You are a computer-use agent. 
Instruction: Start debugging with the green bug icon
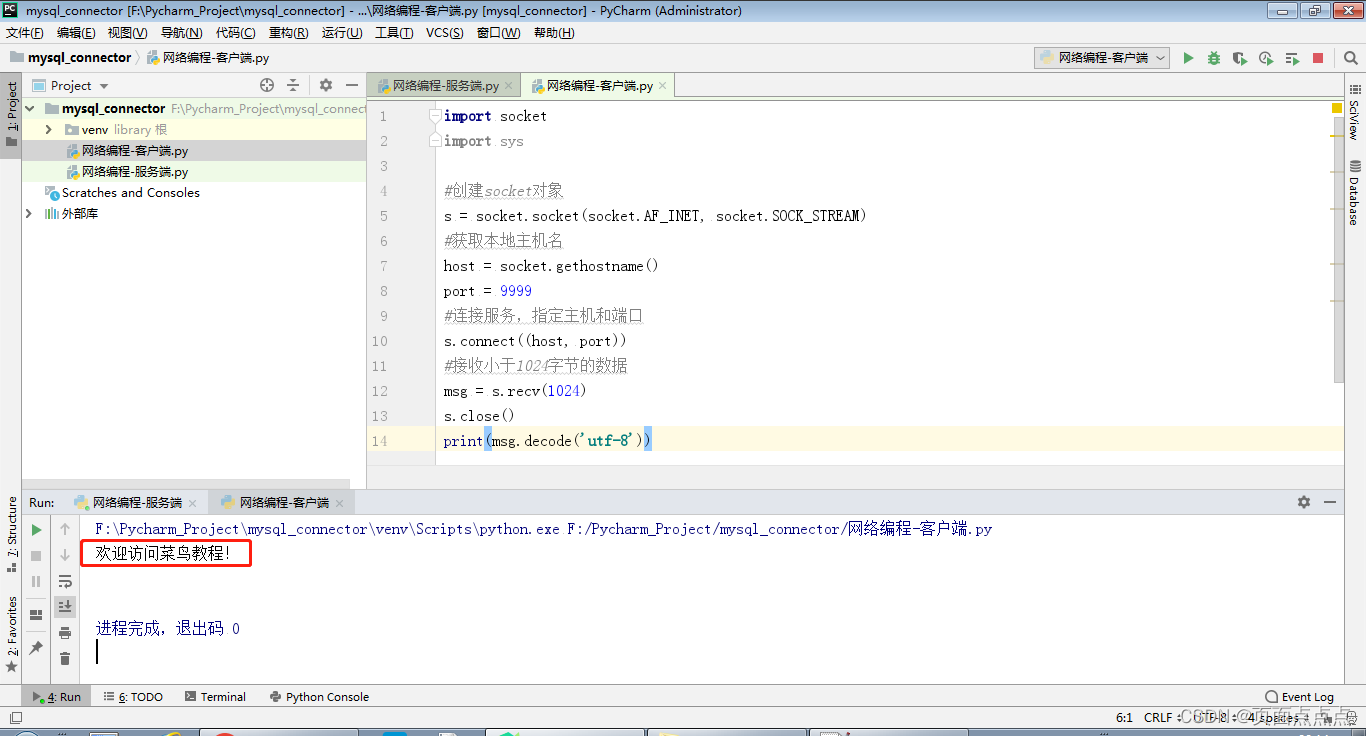point(1214,58)
